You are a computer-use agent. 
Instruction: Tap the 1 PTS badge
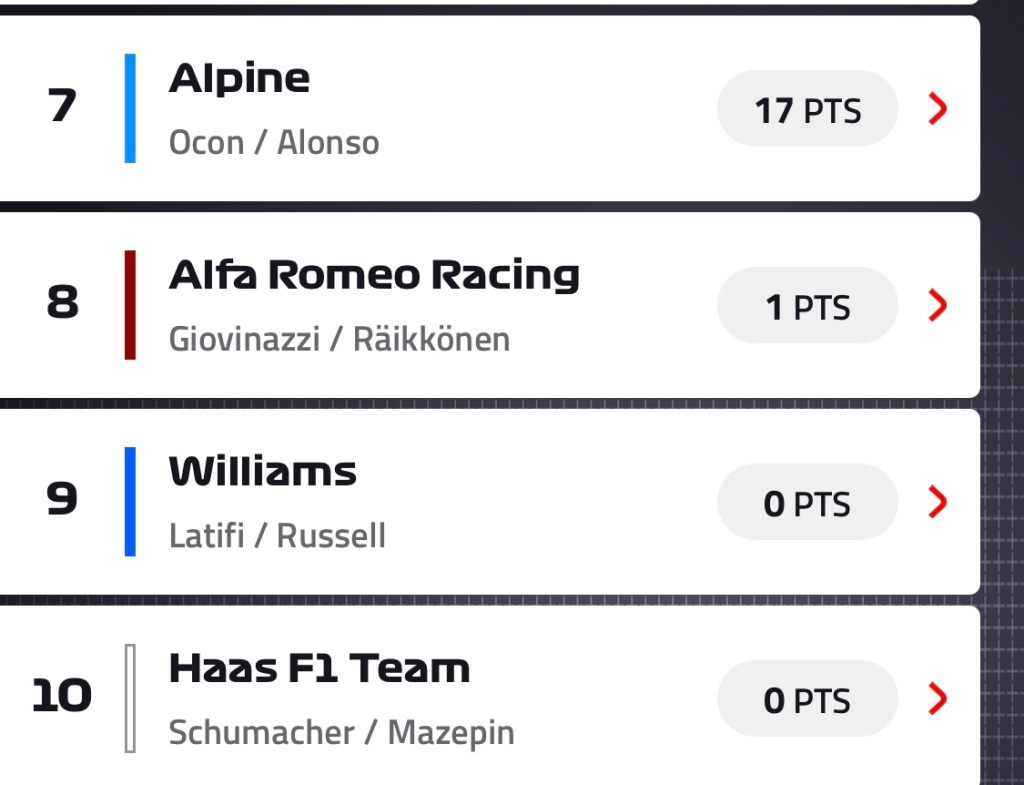[x=807, y=306]
